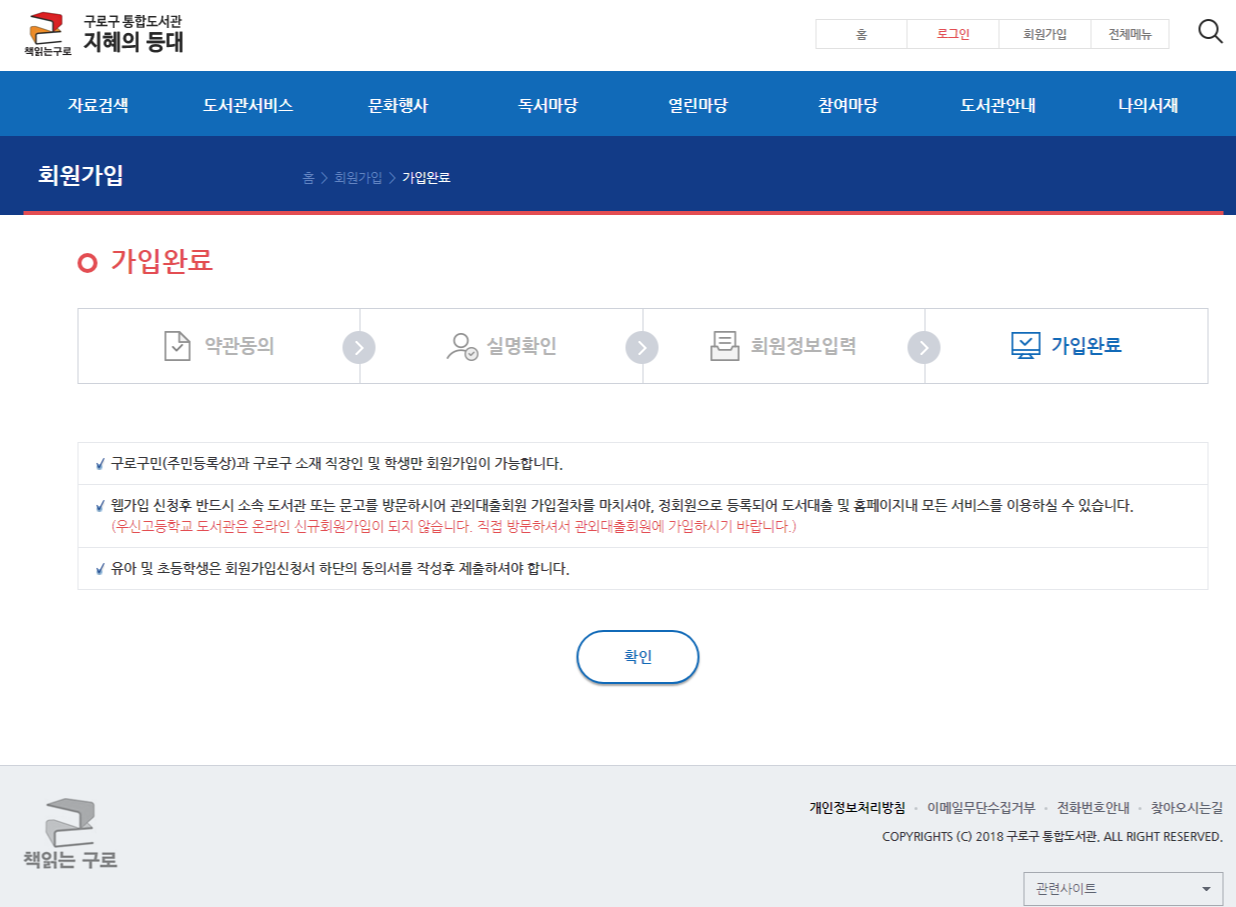Click the 가입완료 page heading

[162, 262]
